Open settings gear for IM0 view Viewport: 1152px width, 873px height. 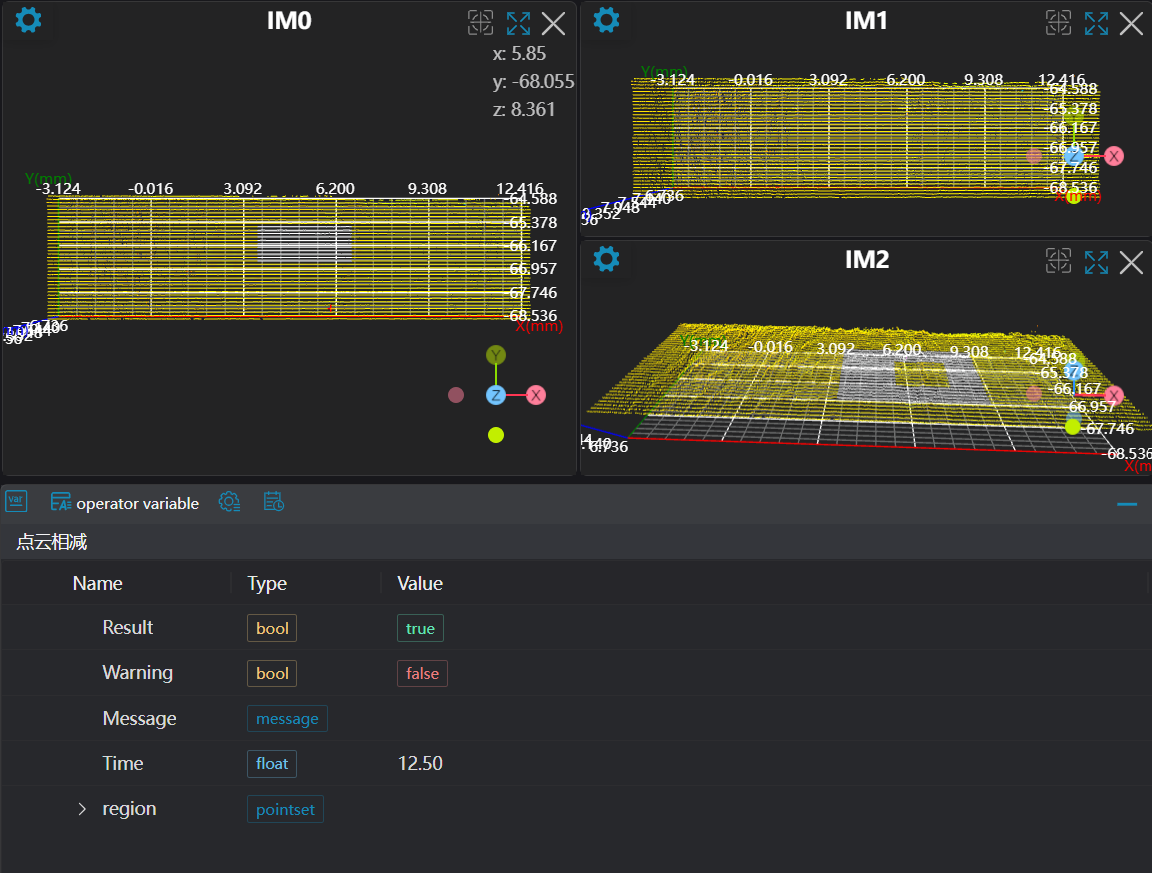click(x=29, y=20)
